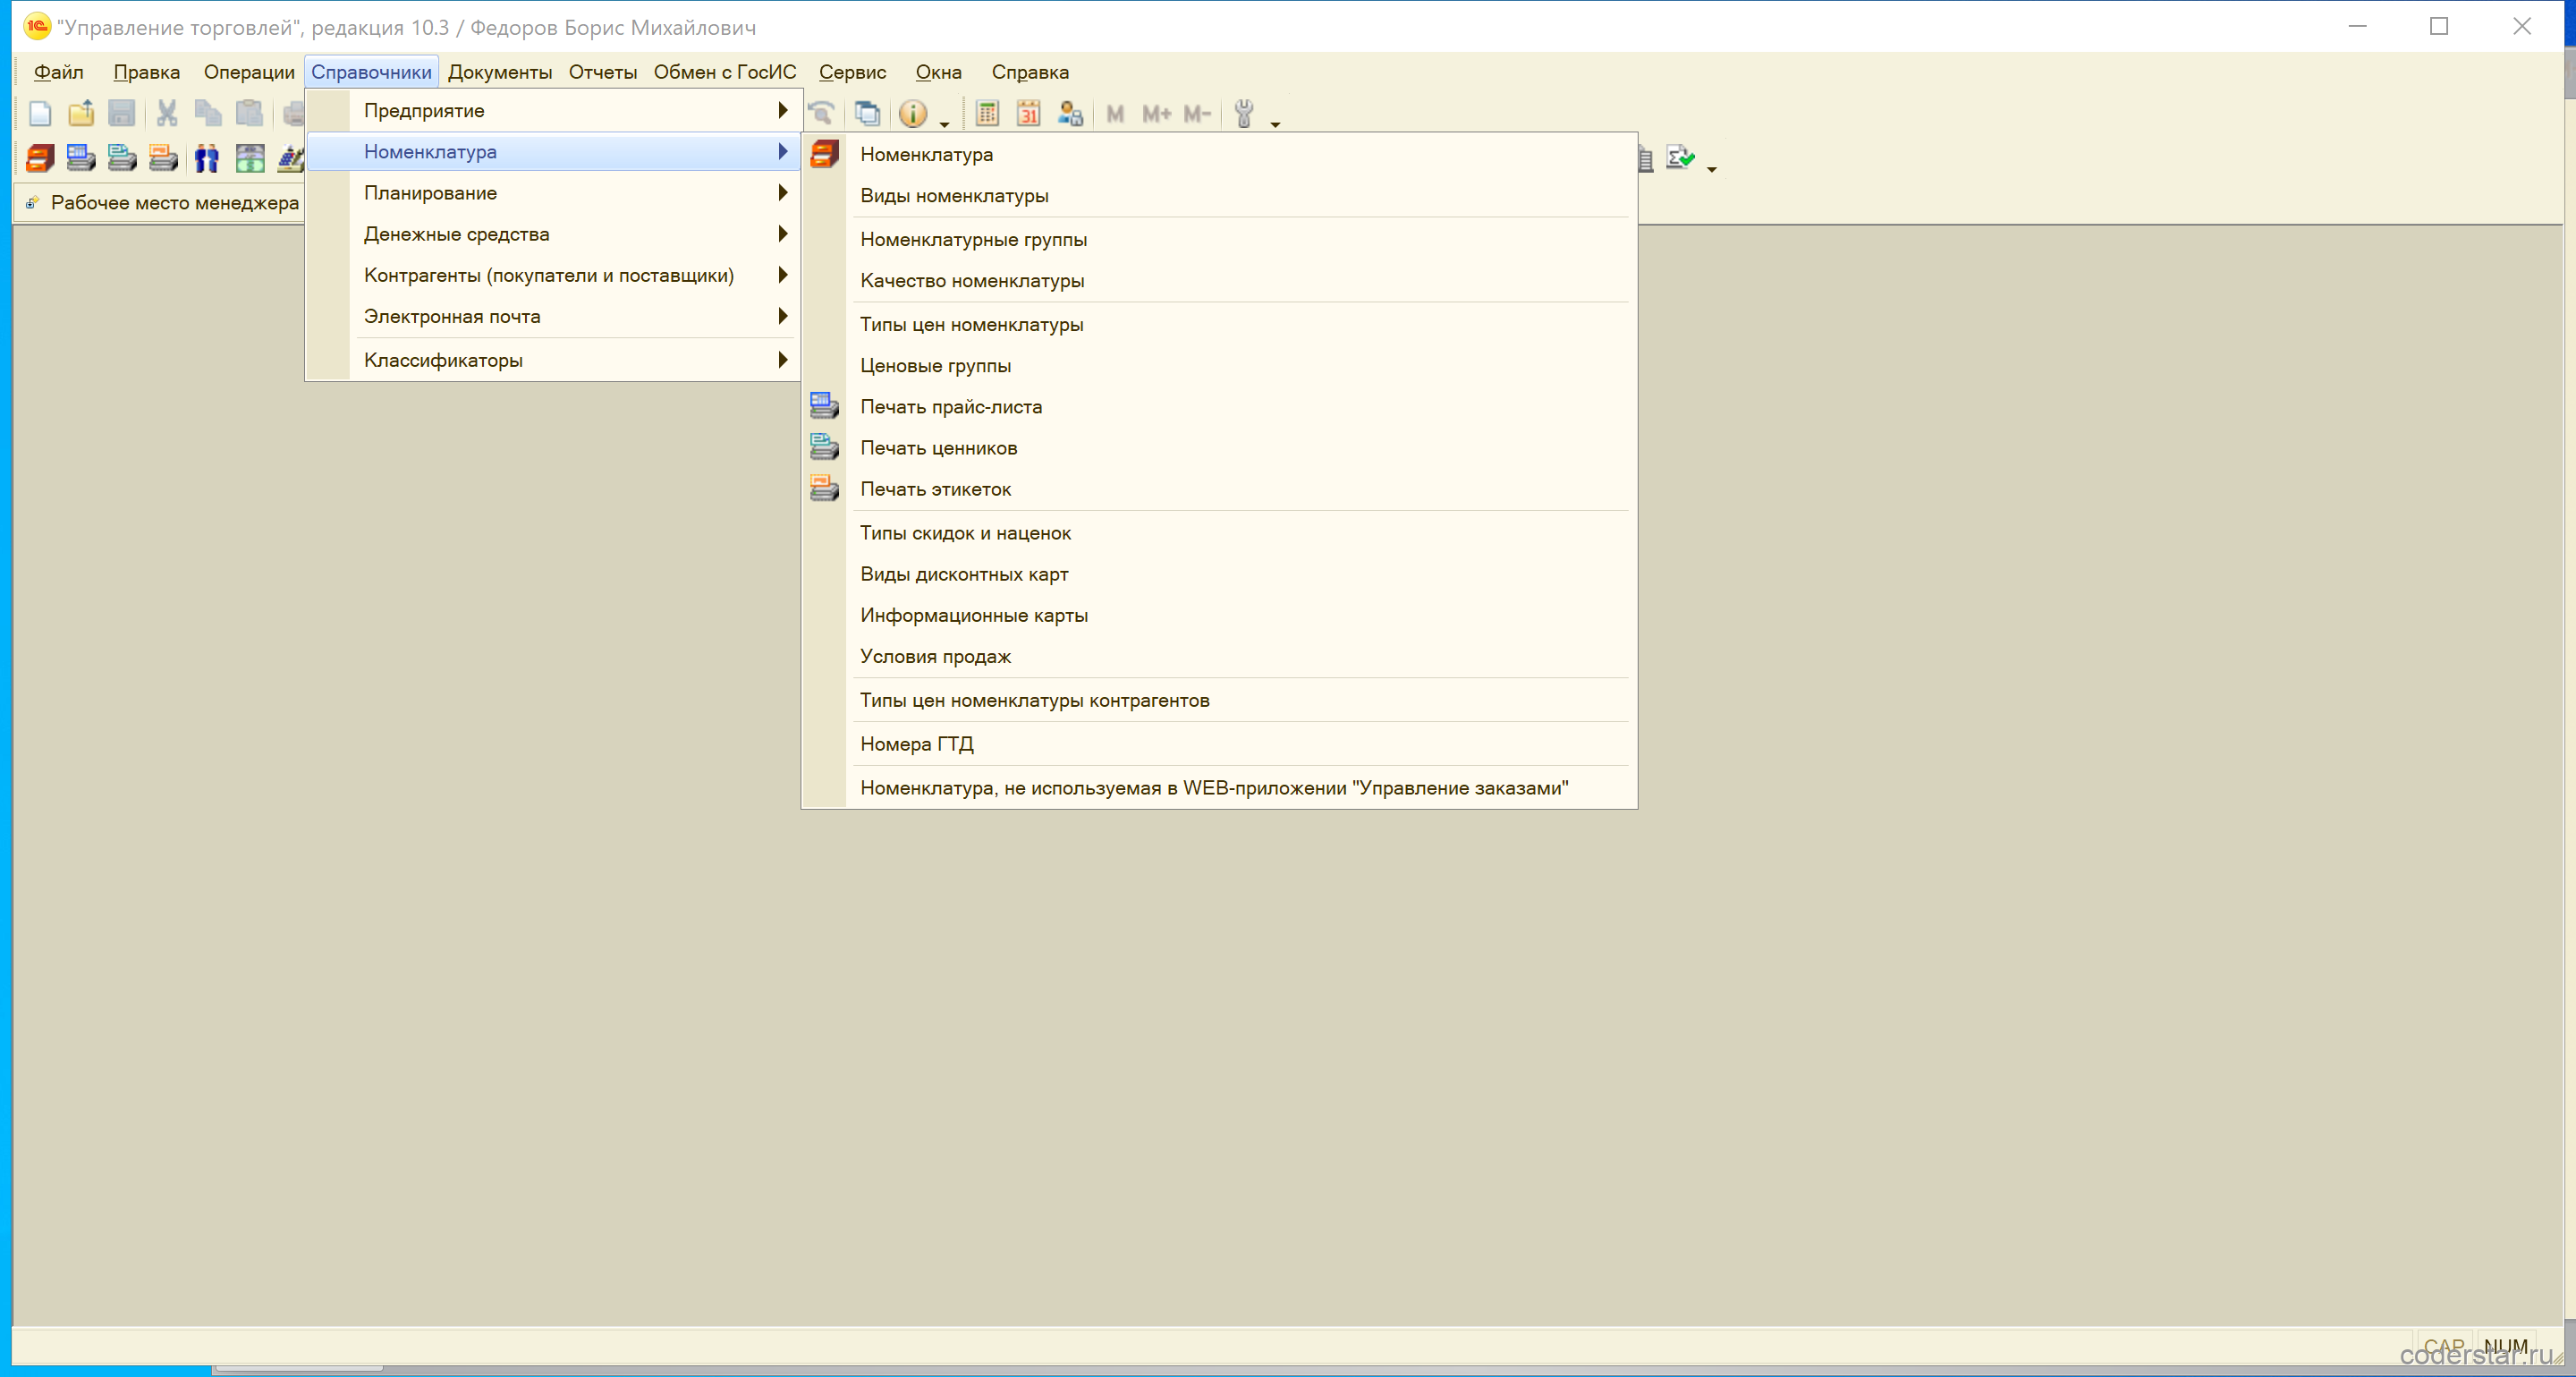The image size is (2576, 1377).
Task: Expand the Электронная почта submenu
Action: click(553, 315)
